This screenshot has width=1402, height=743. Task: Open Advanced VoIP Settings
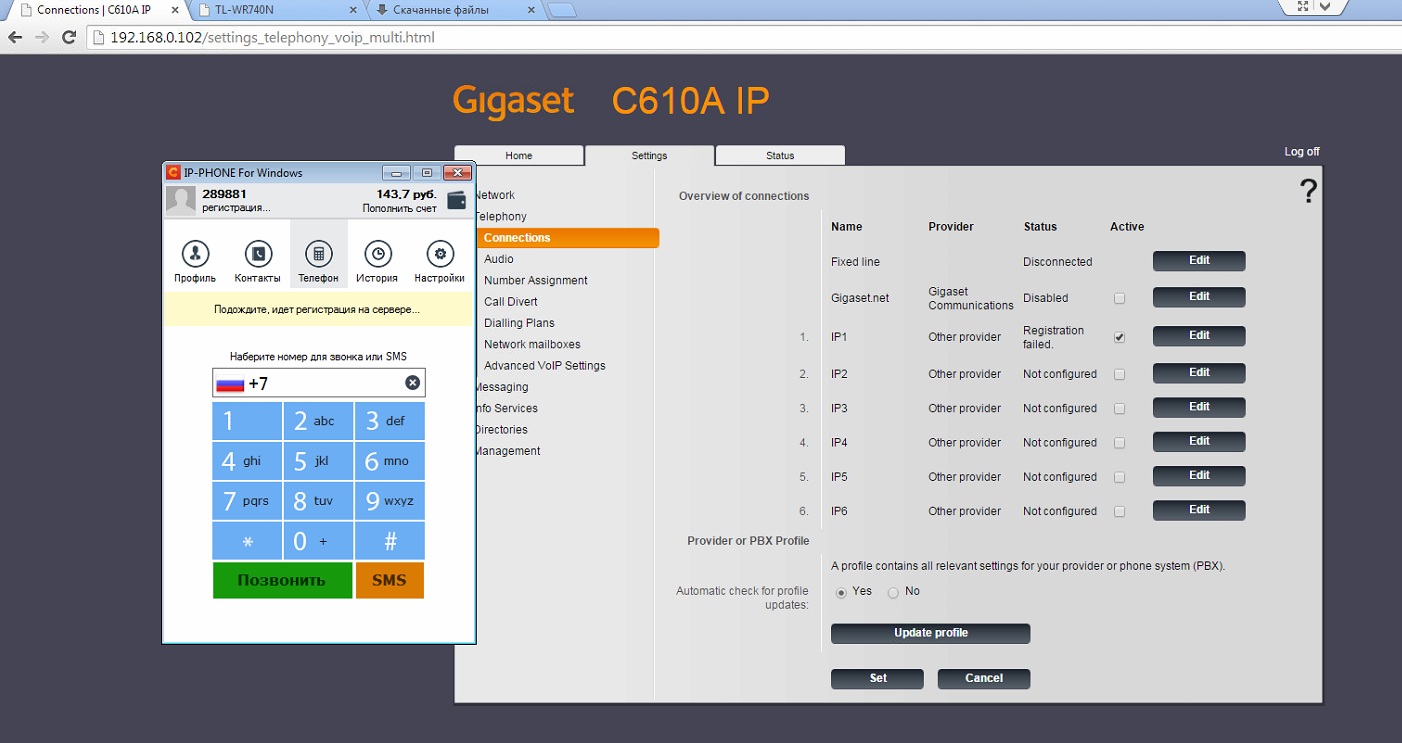[545, 366]
